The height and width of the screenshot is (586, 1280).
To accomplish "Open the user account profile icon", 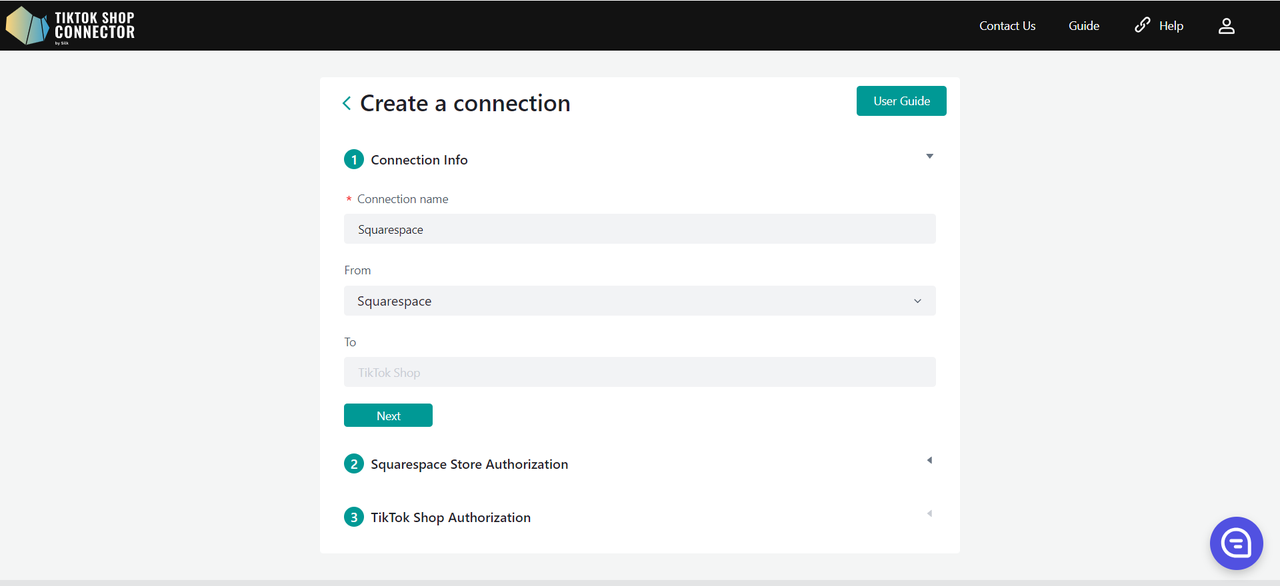I will point(1227,26).
